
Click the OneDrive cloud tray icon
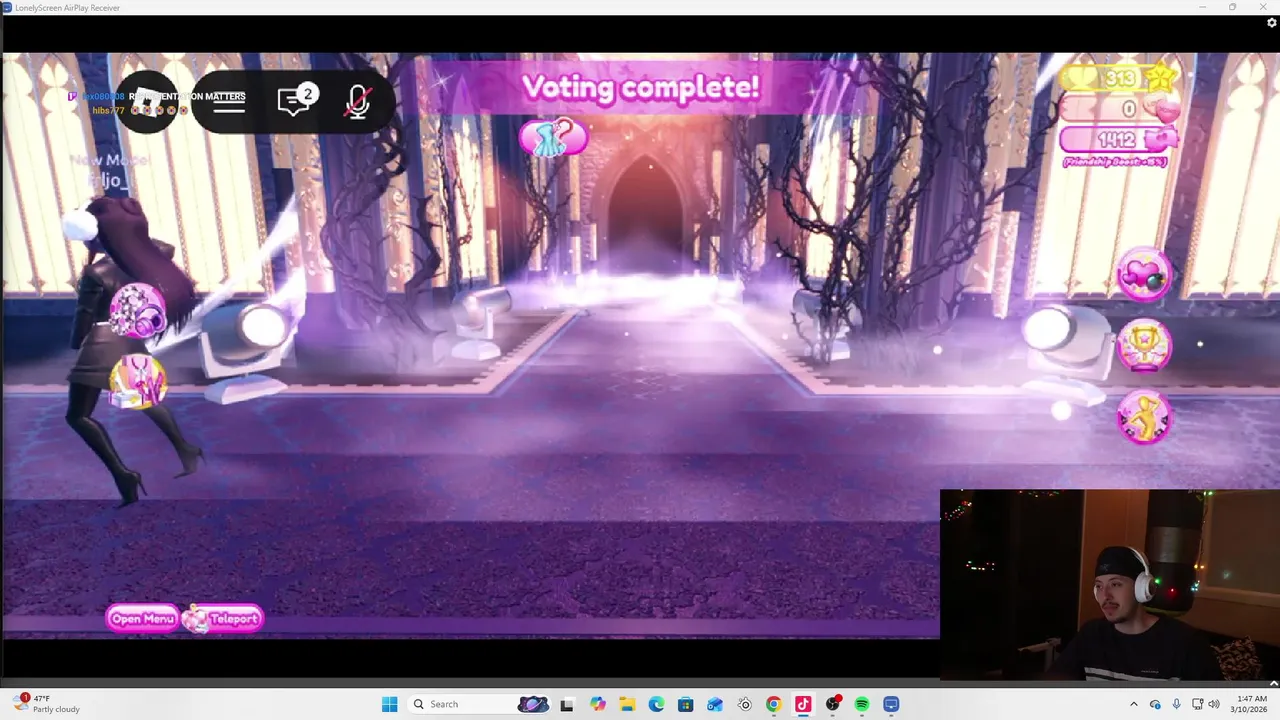pyautogui.click(x=1156, y=704)
